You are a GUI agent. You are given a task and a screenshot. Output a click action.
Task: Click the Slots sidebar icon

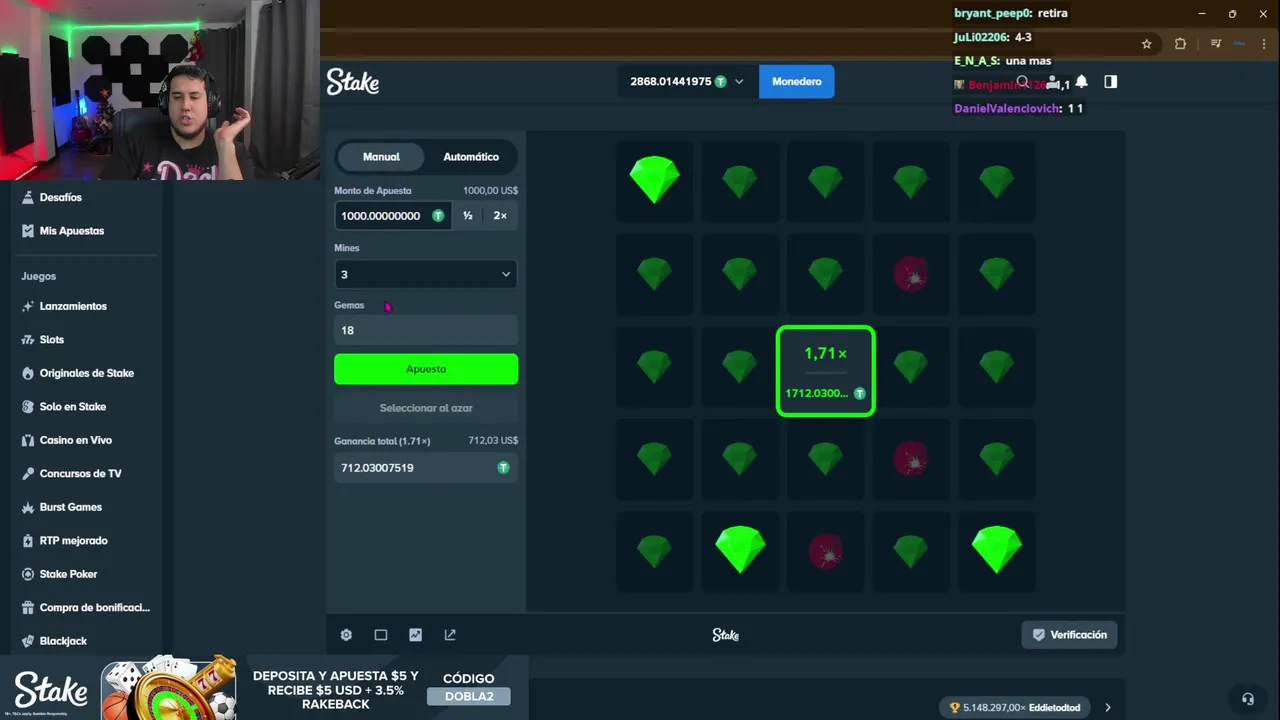pos(28,340)
